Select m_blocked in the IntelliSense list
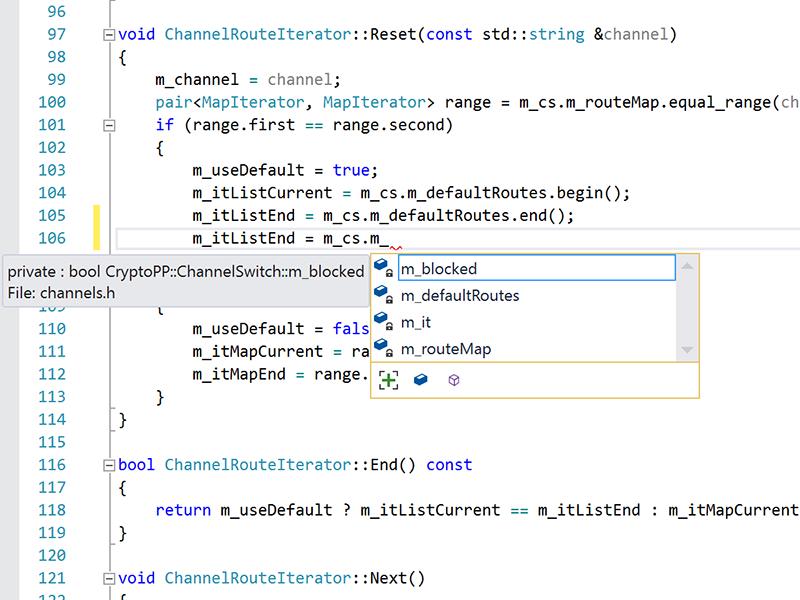The width and height of the screenshot is (800, 600). [x=536, y=268]
